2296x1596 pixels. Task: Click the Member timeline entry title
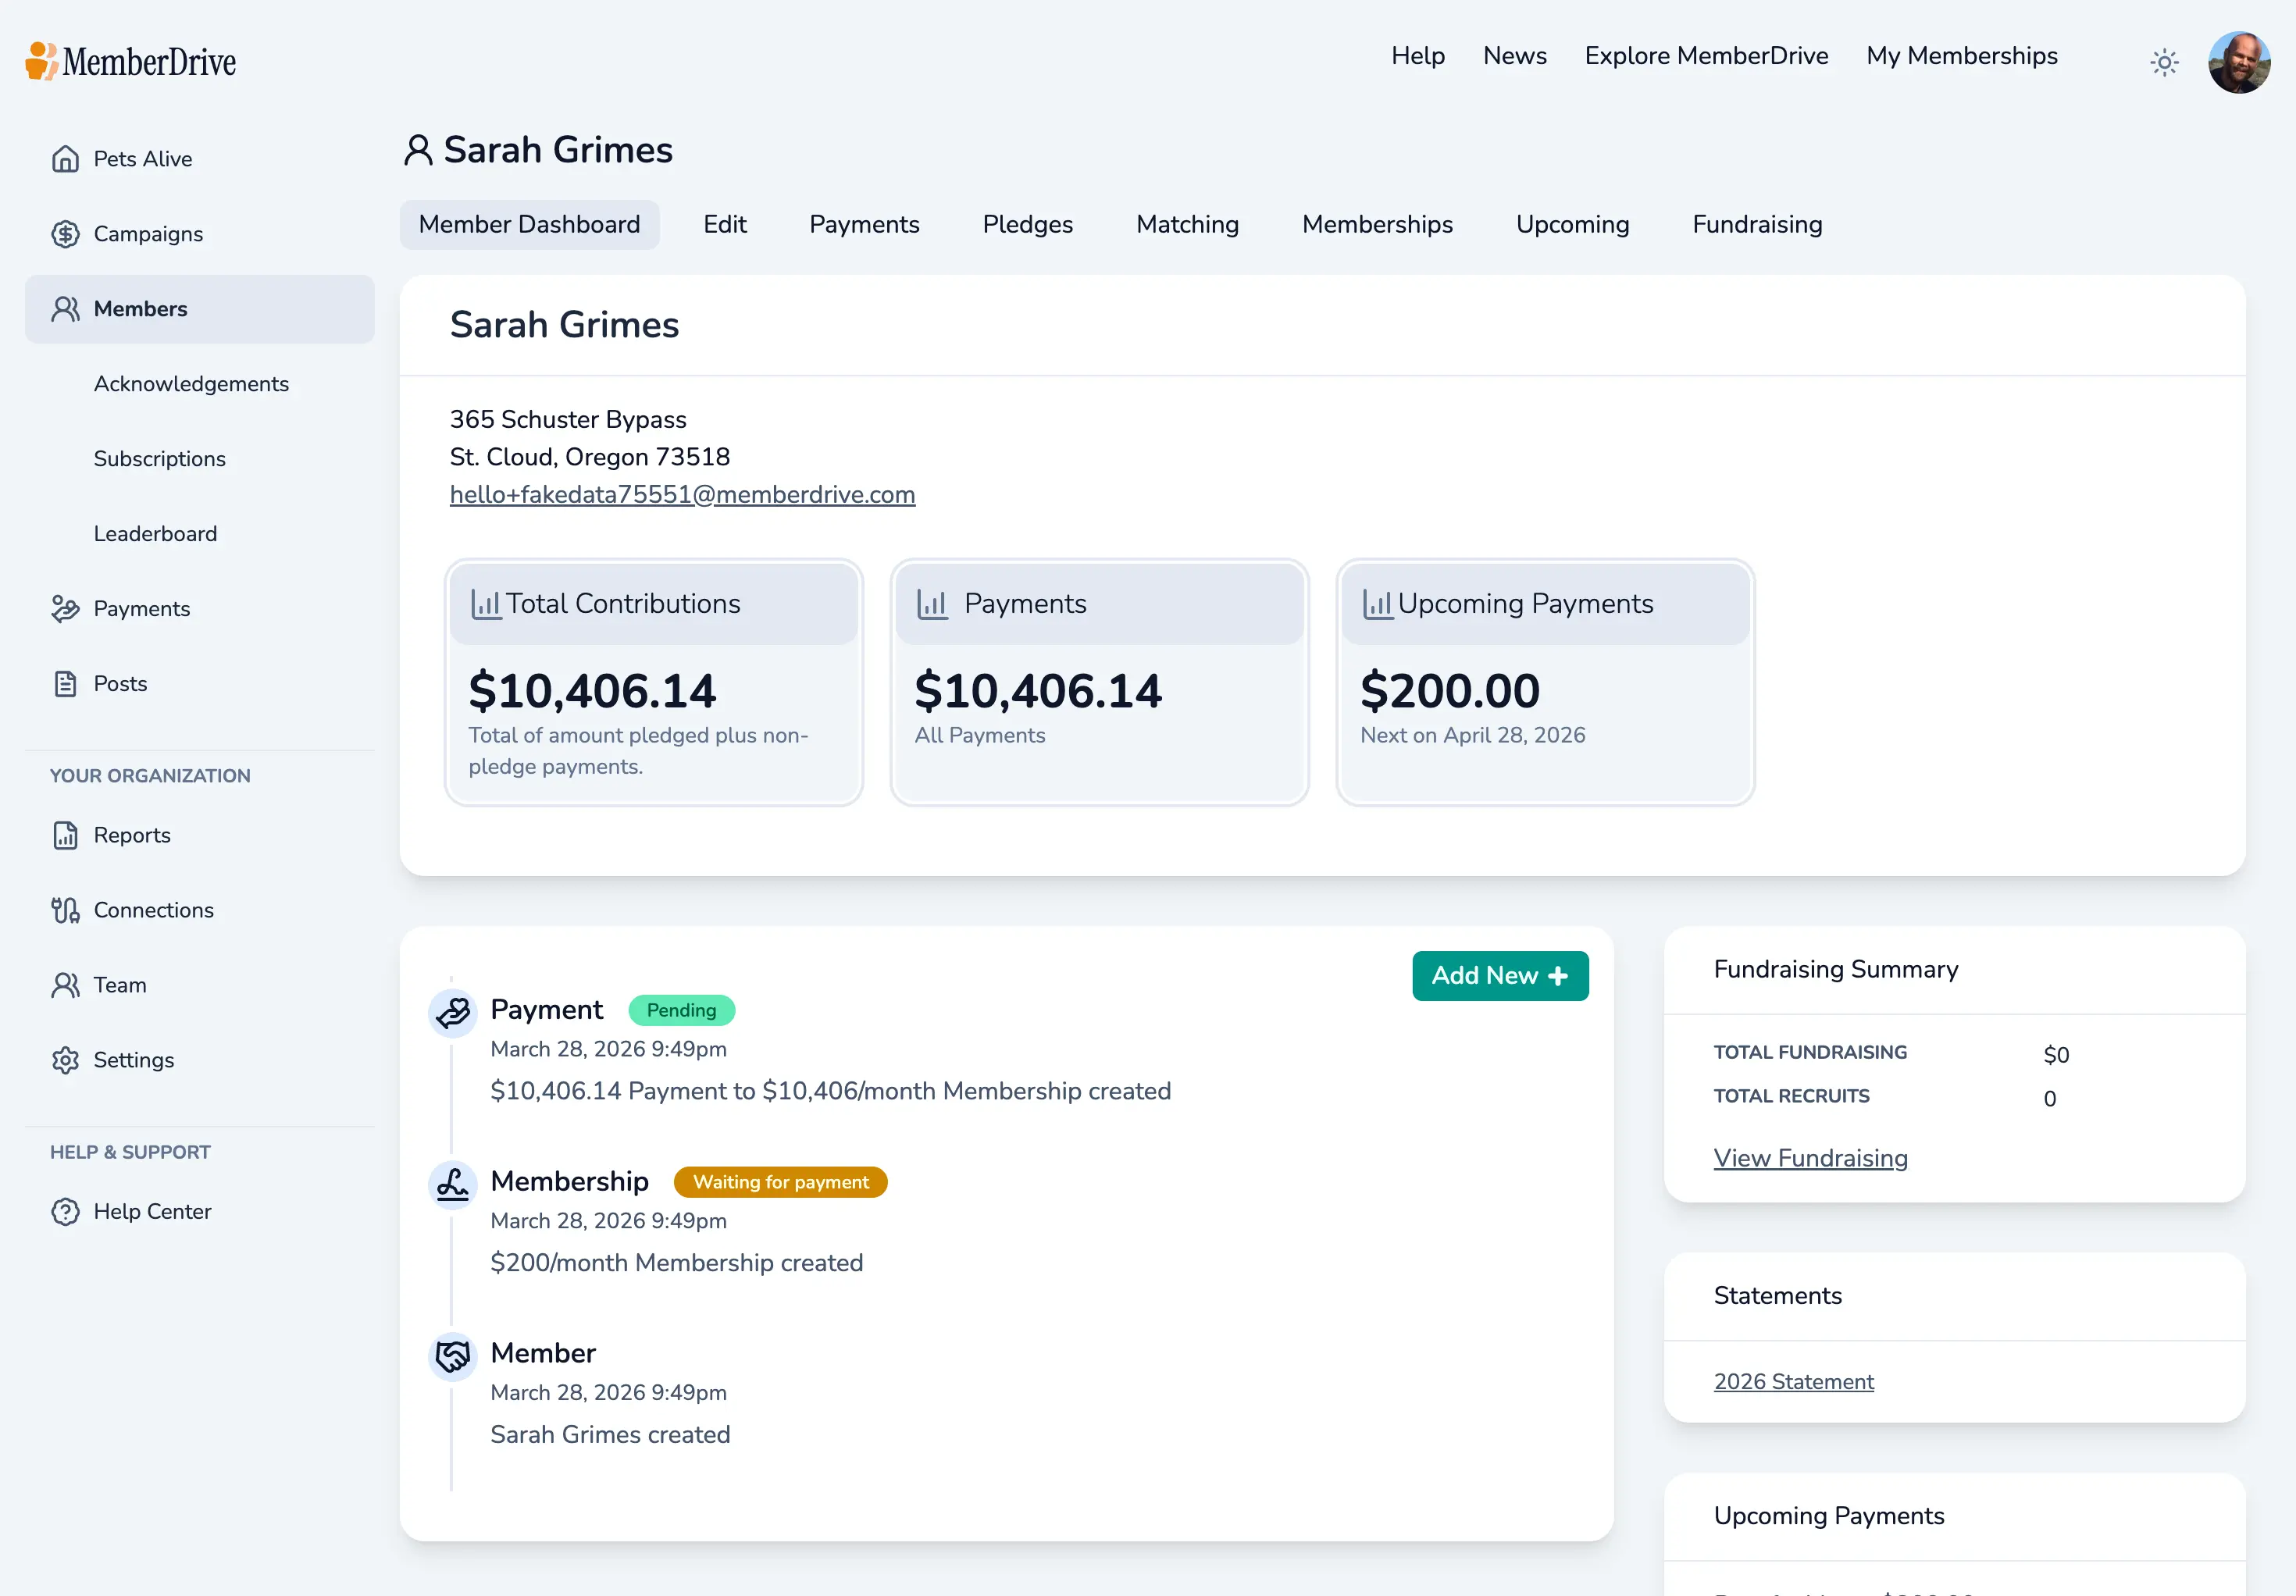[543, 1353]
